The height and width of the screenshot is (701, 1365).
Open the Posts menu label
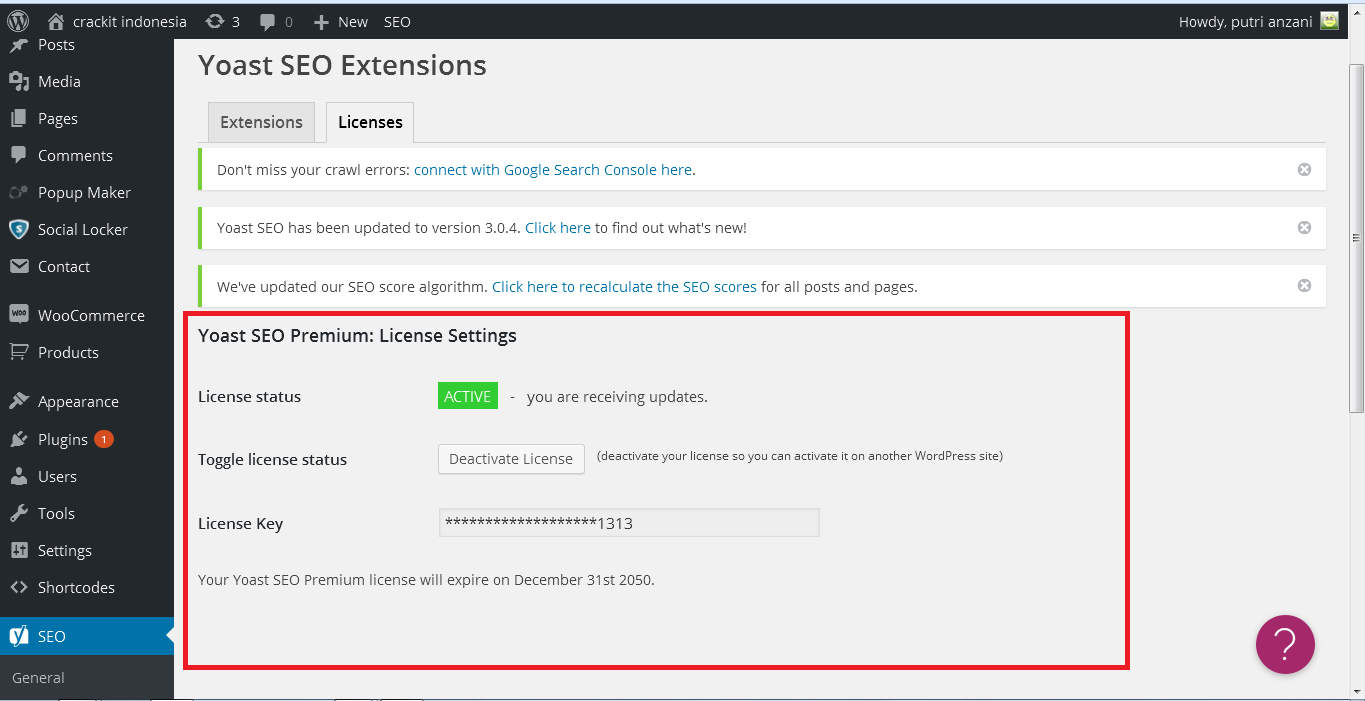coord(56,45)
